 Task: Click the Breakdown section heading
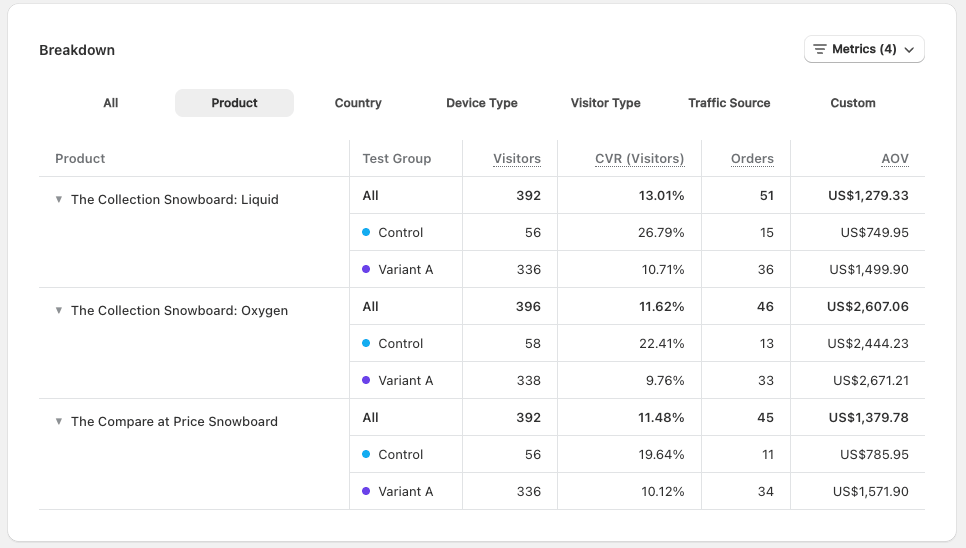point(77,50)
